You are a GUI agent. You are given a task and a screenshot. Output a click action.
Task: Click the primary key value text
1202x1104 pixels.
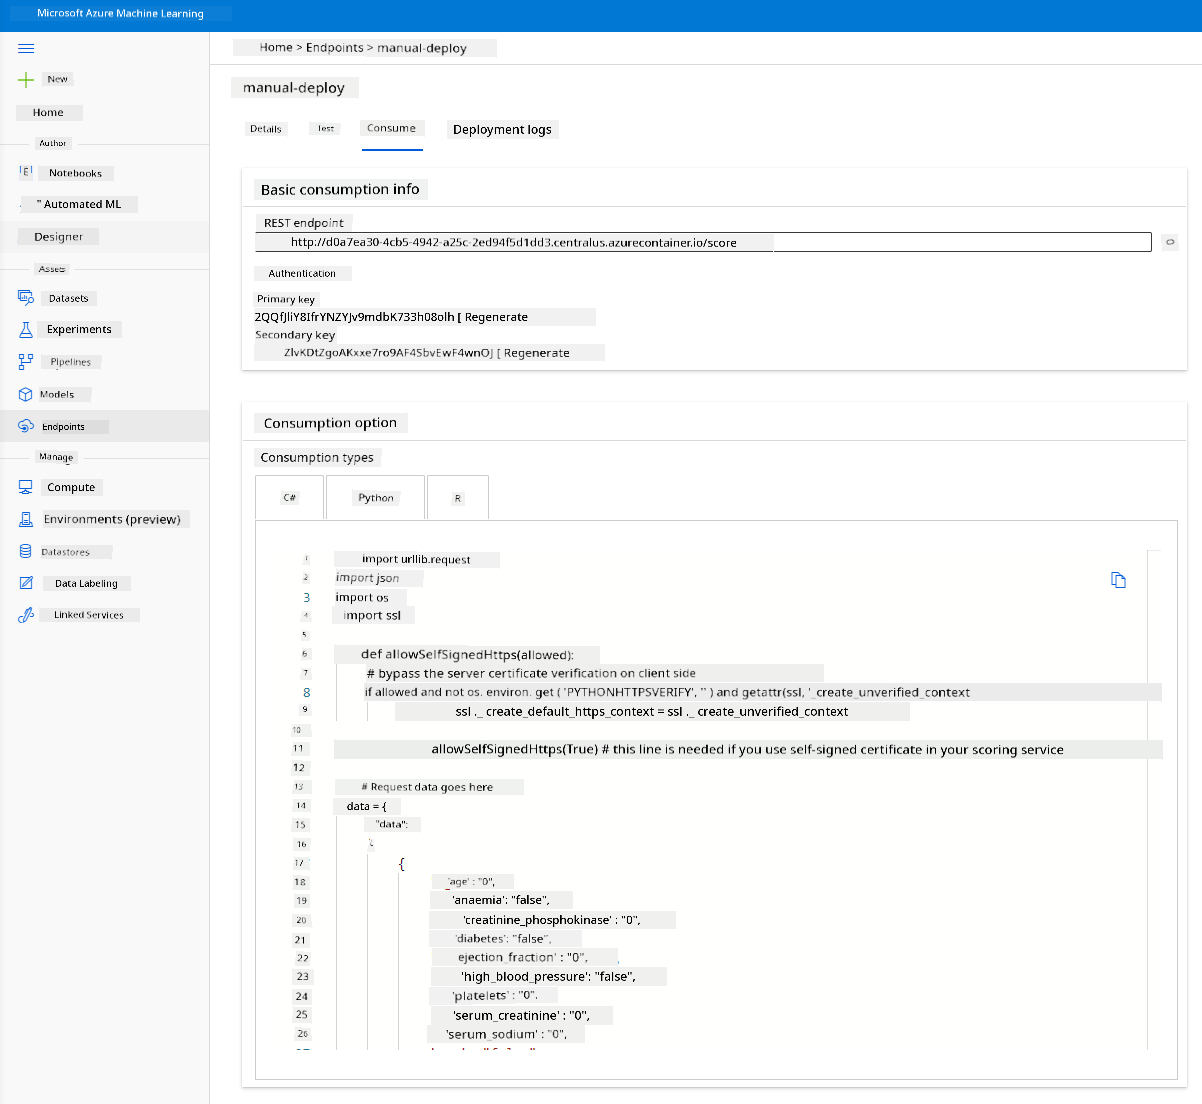(354, 317)
